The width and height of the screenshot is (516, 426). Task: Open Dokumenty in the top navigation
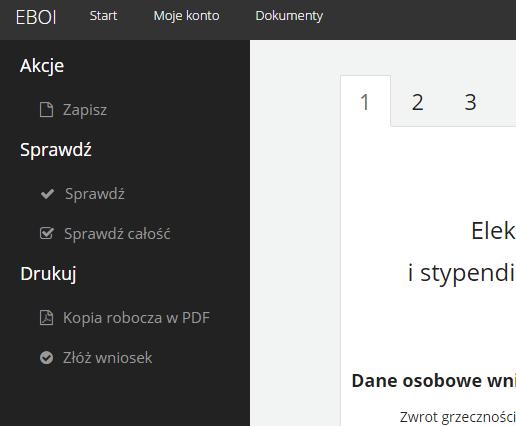click(289, 16)
